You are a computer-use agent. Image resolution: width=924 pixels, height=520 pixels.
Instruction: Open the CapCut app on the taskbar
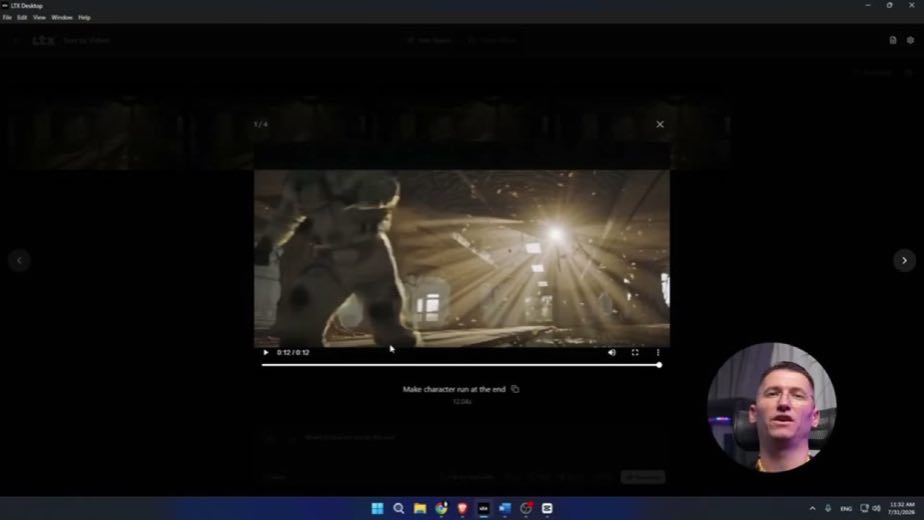tap(547, 508)
